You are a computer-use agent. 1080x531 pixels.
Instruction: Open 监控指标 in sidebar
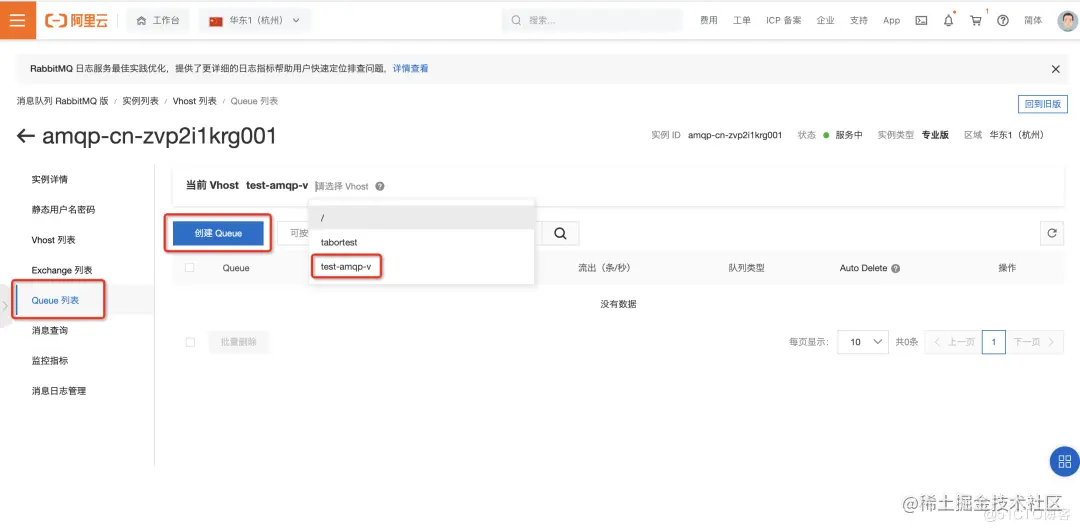click(x=50, y=361)
